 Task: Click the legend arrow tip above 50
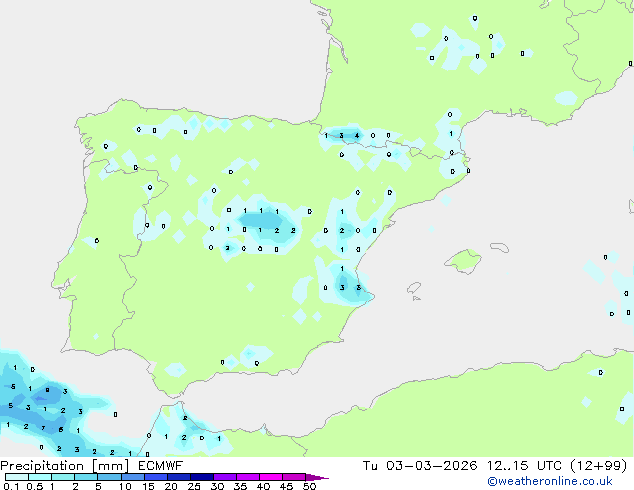pos(317,477)
